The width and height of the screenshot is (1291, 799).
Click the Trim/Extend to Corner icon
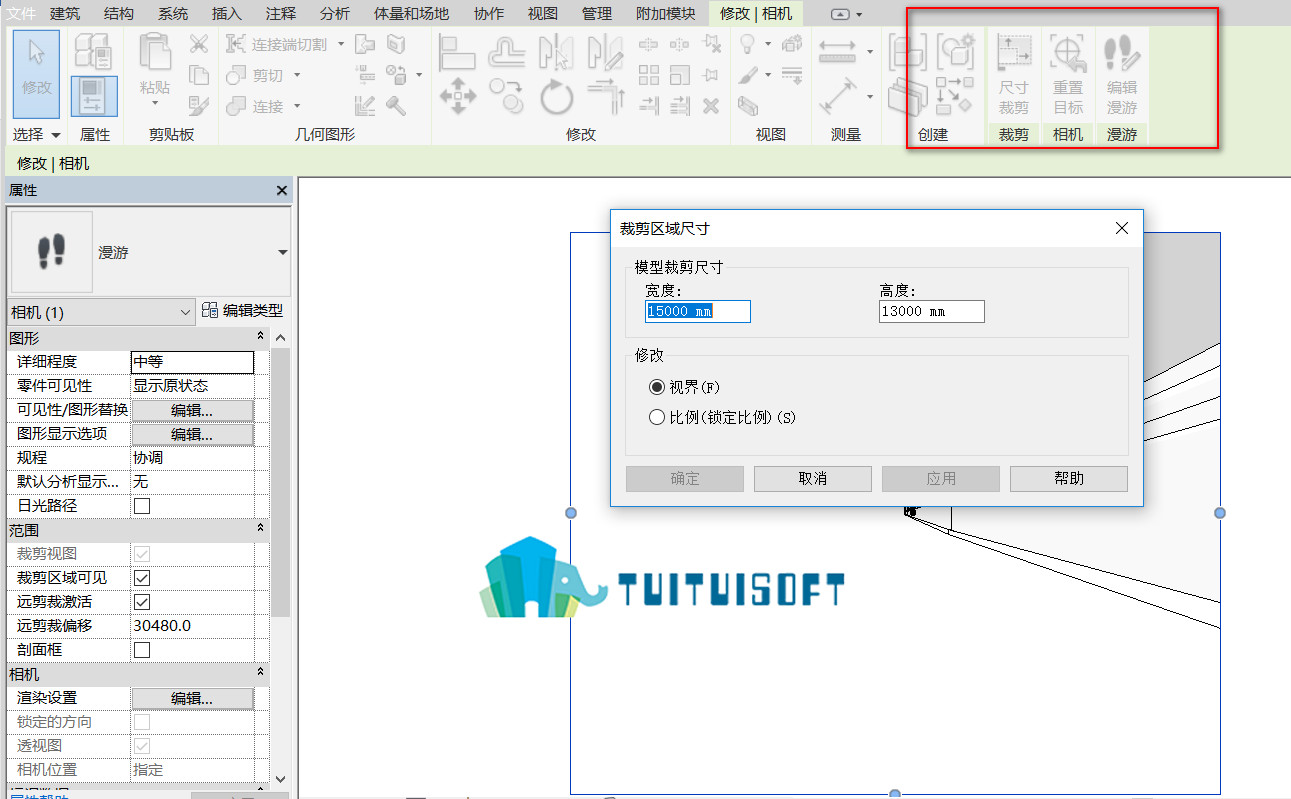[606, 97]
